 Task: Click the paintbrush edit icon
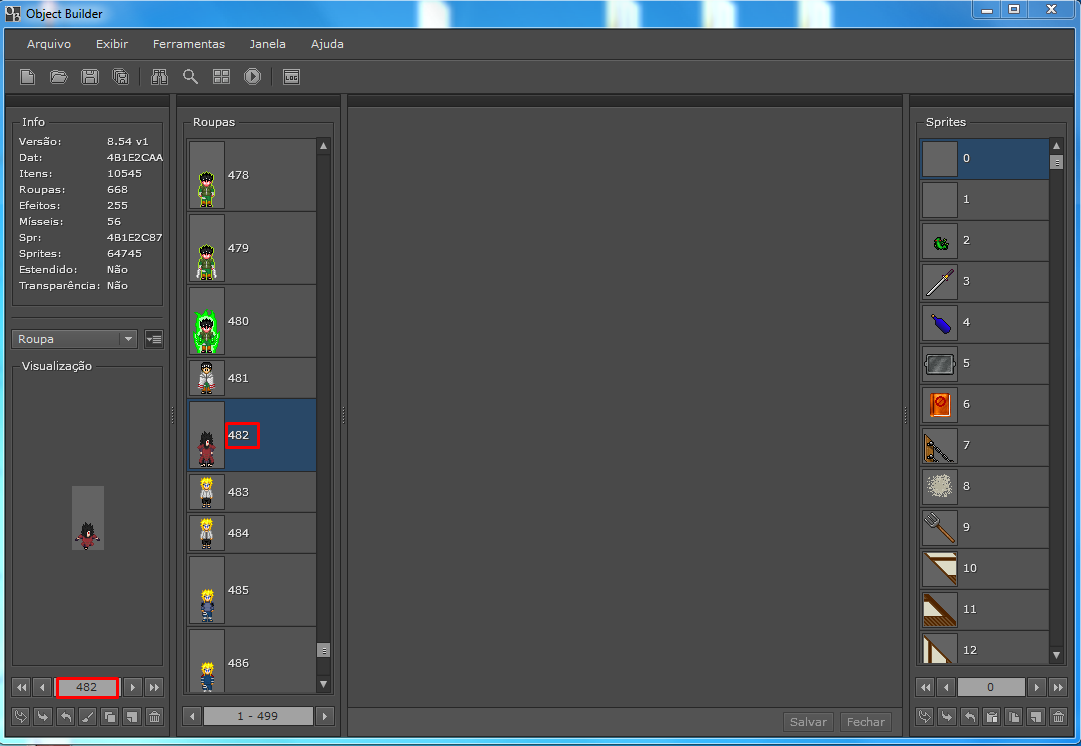click(x=87, y=716)
